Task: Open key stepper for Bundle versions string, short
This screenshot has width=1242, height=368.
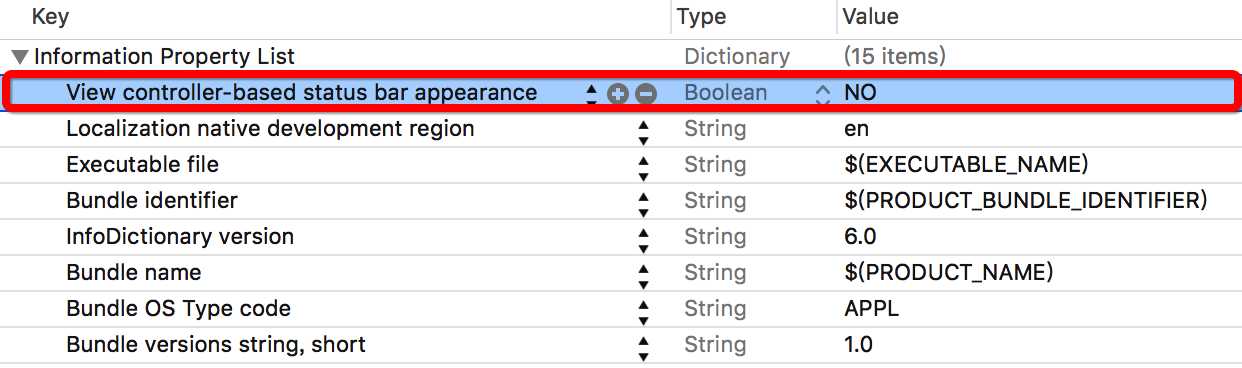Action: (x=643, y=346)
